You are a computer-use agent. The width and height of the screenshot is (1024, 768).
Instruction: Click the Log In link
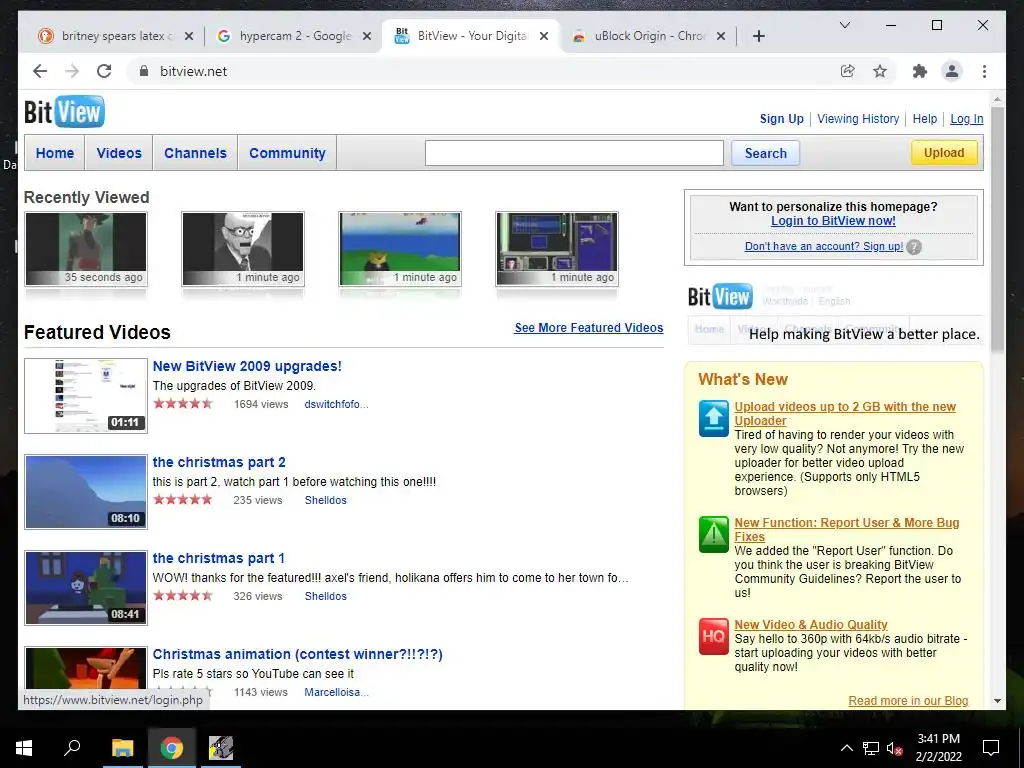tap(967, 119)
